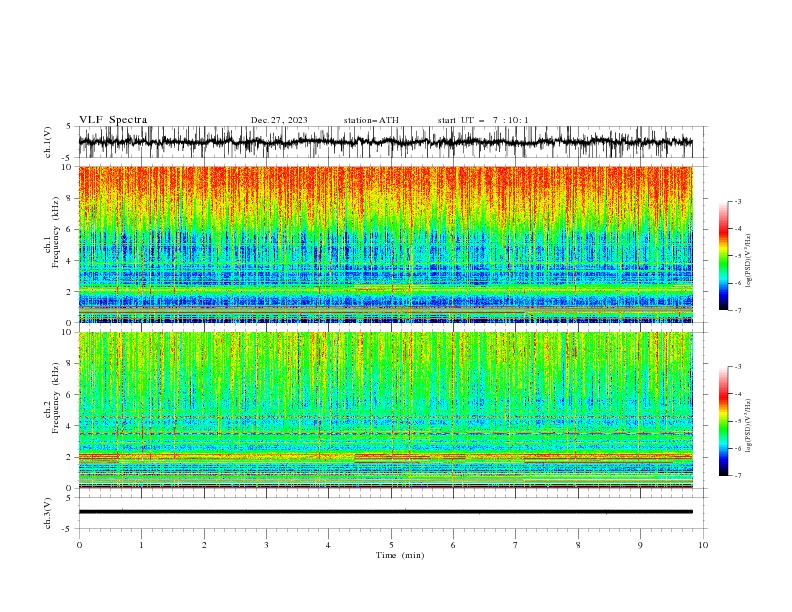Click the "-3" value on ch.1 colorbar
The image size is (792, 612).
(x=738, y=201)
